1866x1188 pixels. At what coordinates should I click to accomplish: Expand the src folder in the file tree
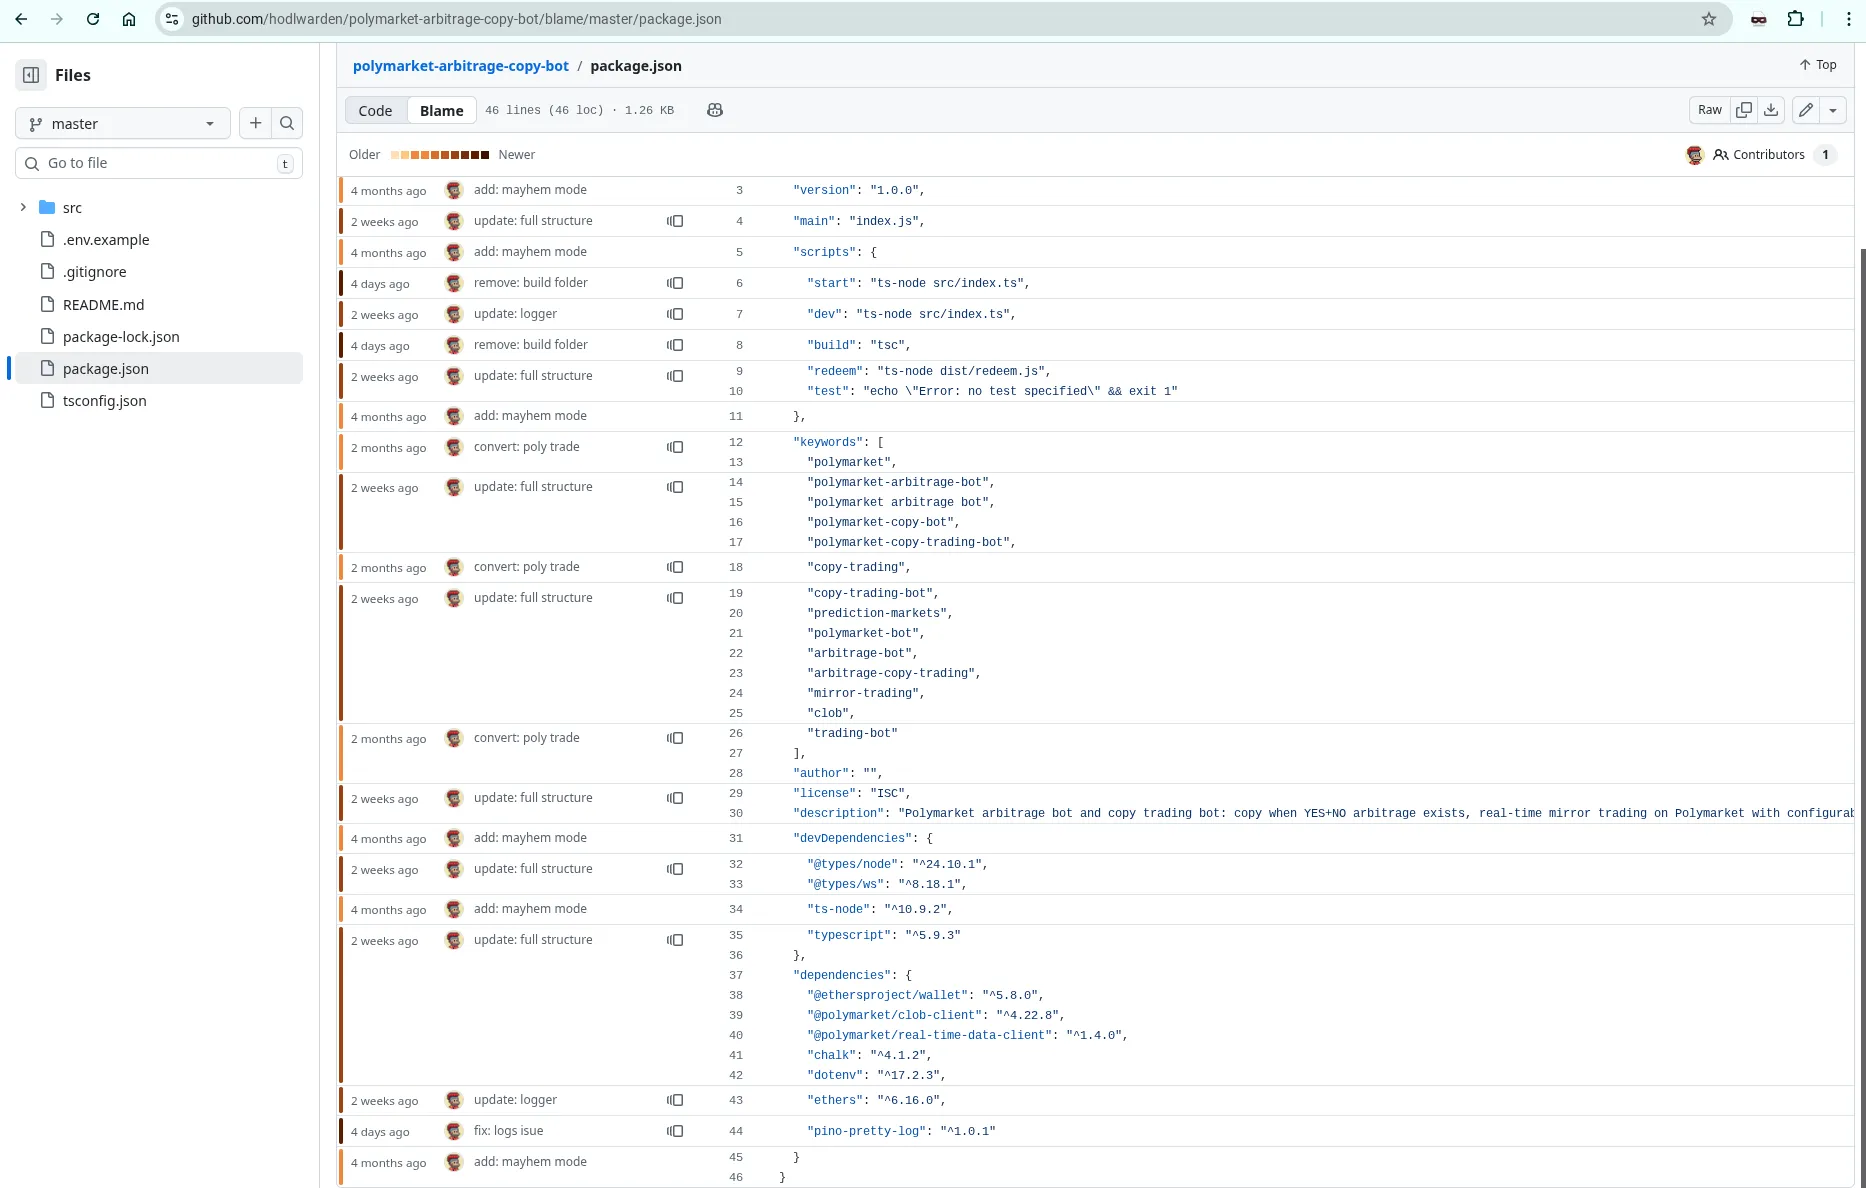pyautogui.click(x=22, y=207)
